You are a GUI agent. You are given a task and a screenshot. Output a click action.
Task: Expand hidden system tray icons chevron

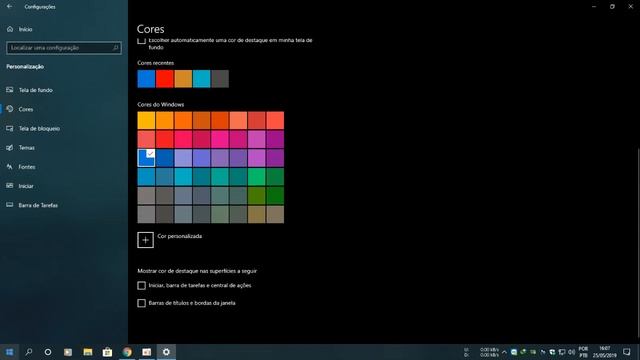504,352
